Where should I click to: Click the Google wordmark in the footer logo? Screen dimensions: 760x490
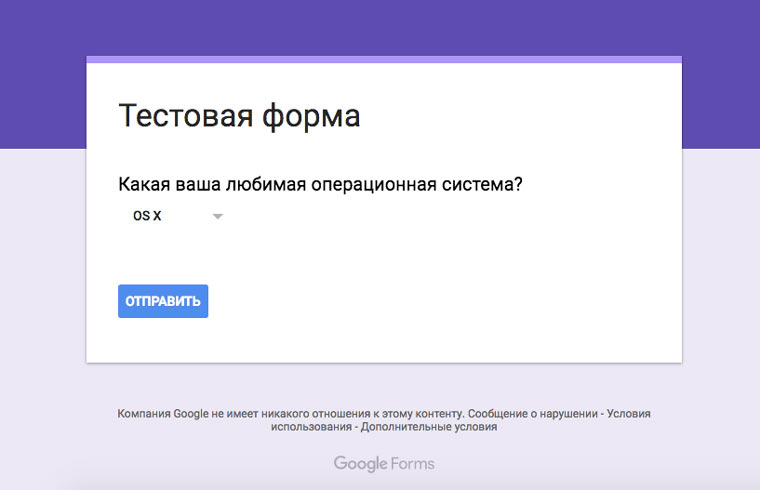360,464
